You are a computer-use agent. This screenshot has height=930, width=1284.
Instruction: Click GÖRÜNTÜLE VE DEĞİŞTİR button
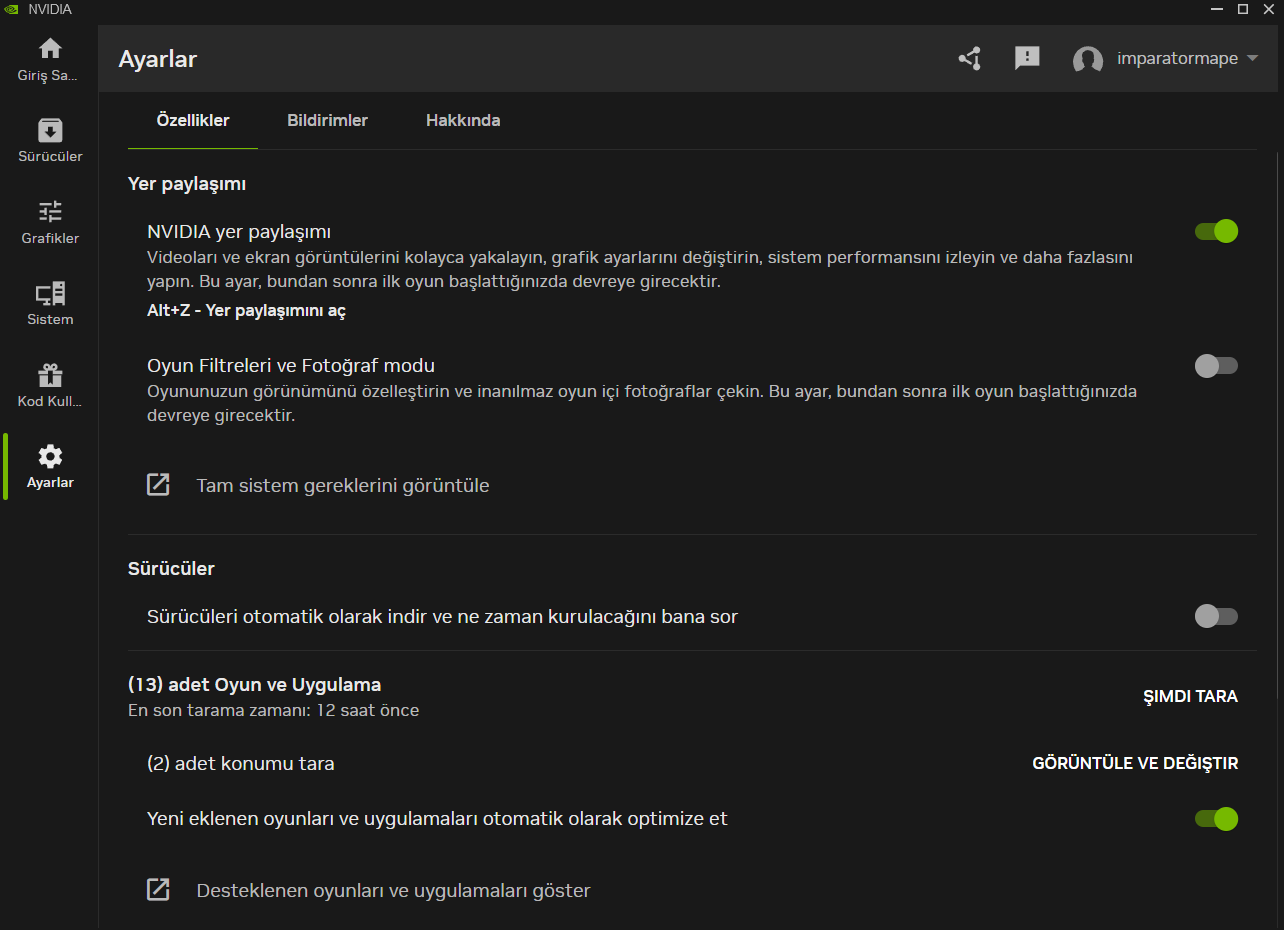[x=1135, y=764]
